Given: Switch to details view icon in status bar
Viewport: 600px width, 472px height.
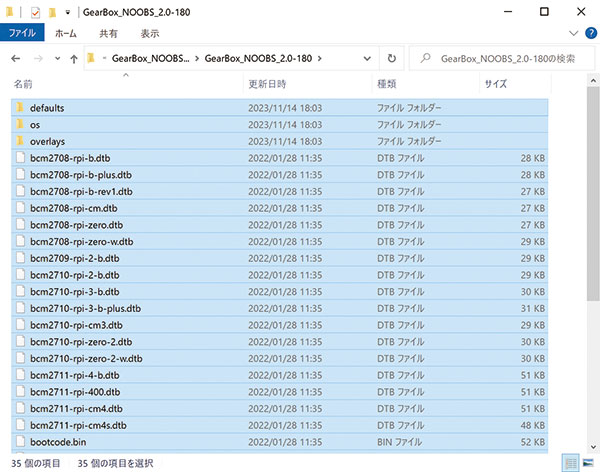Looking at the screenshot, I should click(x=568, y=462).
